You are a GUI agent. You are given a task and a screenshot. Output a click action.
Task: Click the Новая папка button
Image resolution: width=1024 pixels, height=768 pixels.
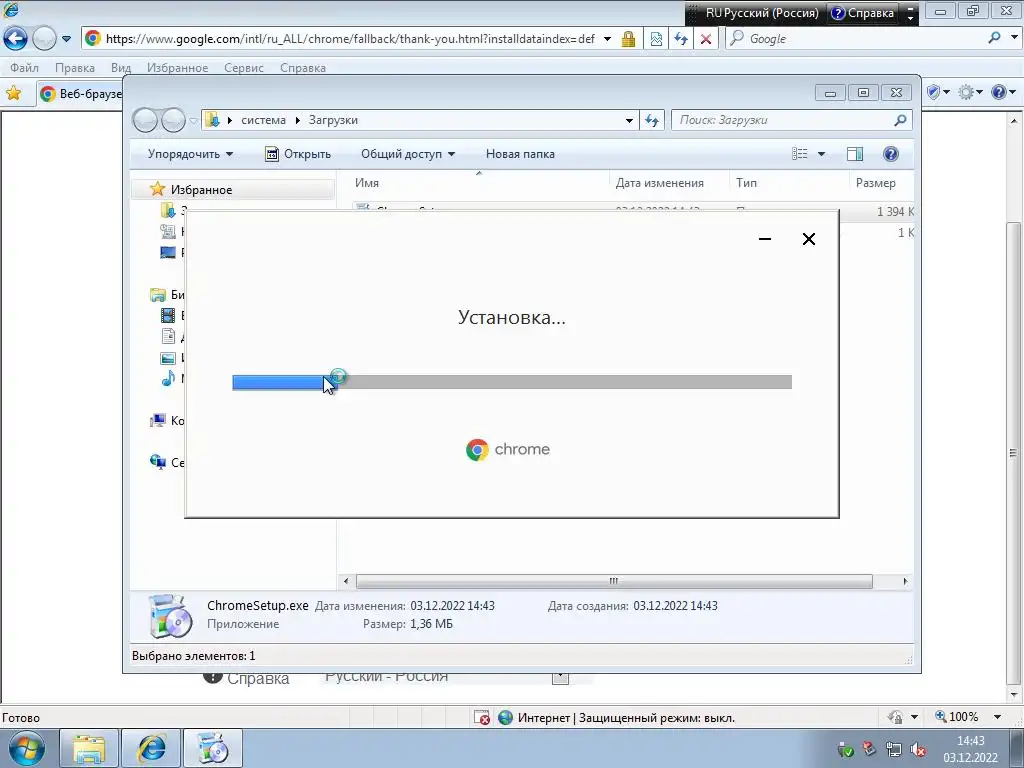(x=520, y=154)
